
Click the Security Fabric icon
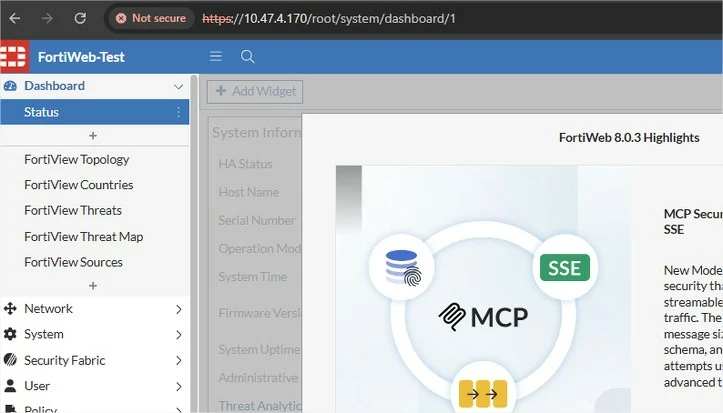tap(10, 360)
